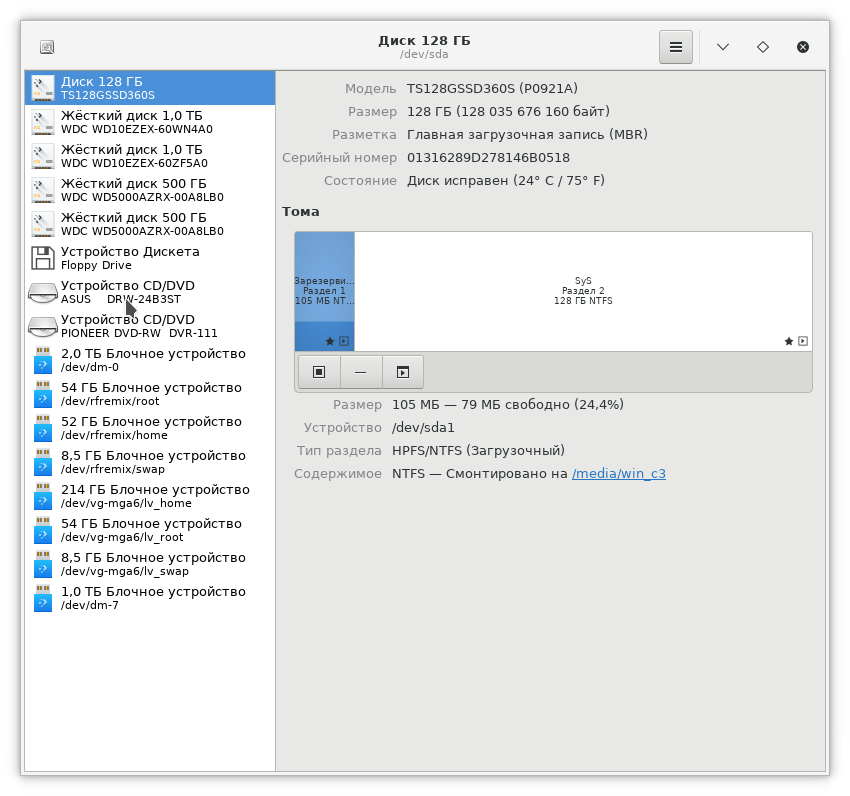
Task: Select /dev/rfremix/swap block device icon
Action: click(x=43, y=462)
